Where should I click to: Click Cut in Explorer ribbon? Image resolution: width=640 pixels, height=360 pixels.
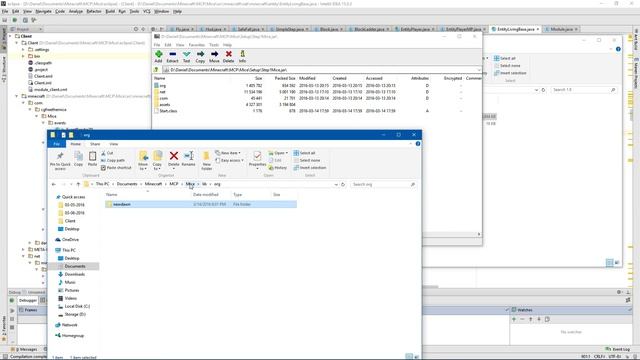107,153
